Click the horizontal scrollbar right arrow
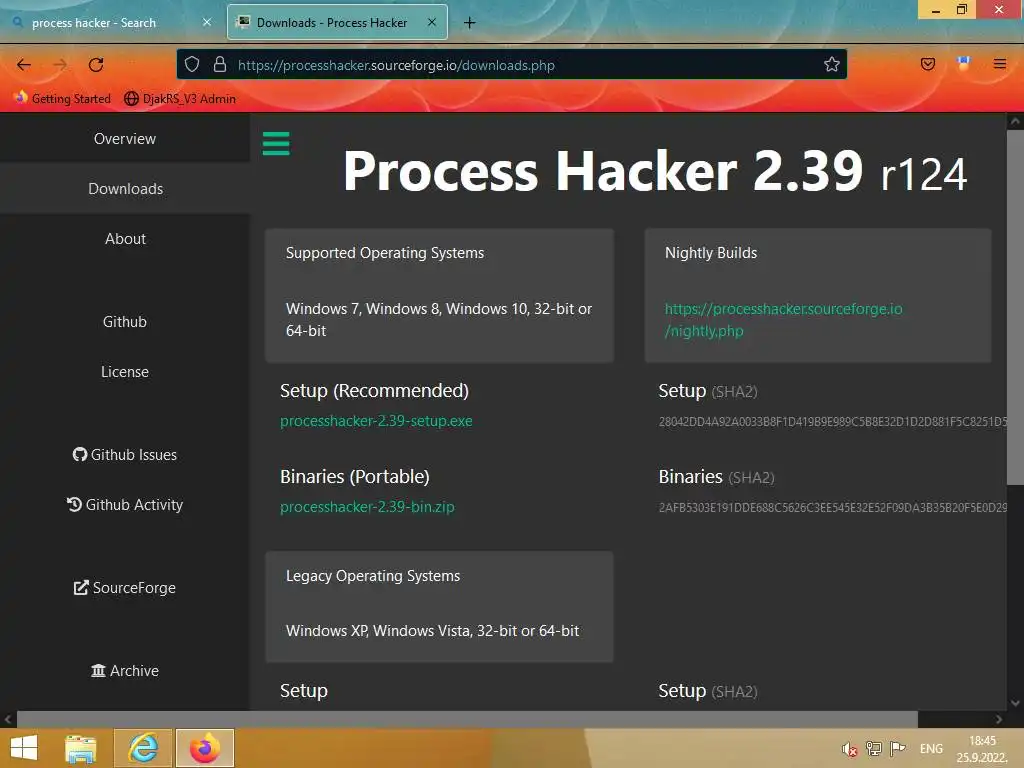 [999, 719]
